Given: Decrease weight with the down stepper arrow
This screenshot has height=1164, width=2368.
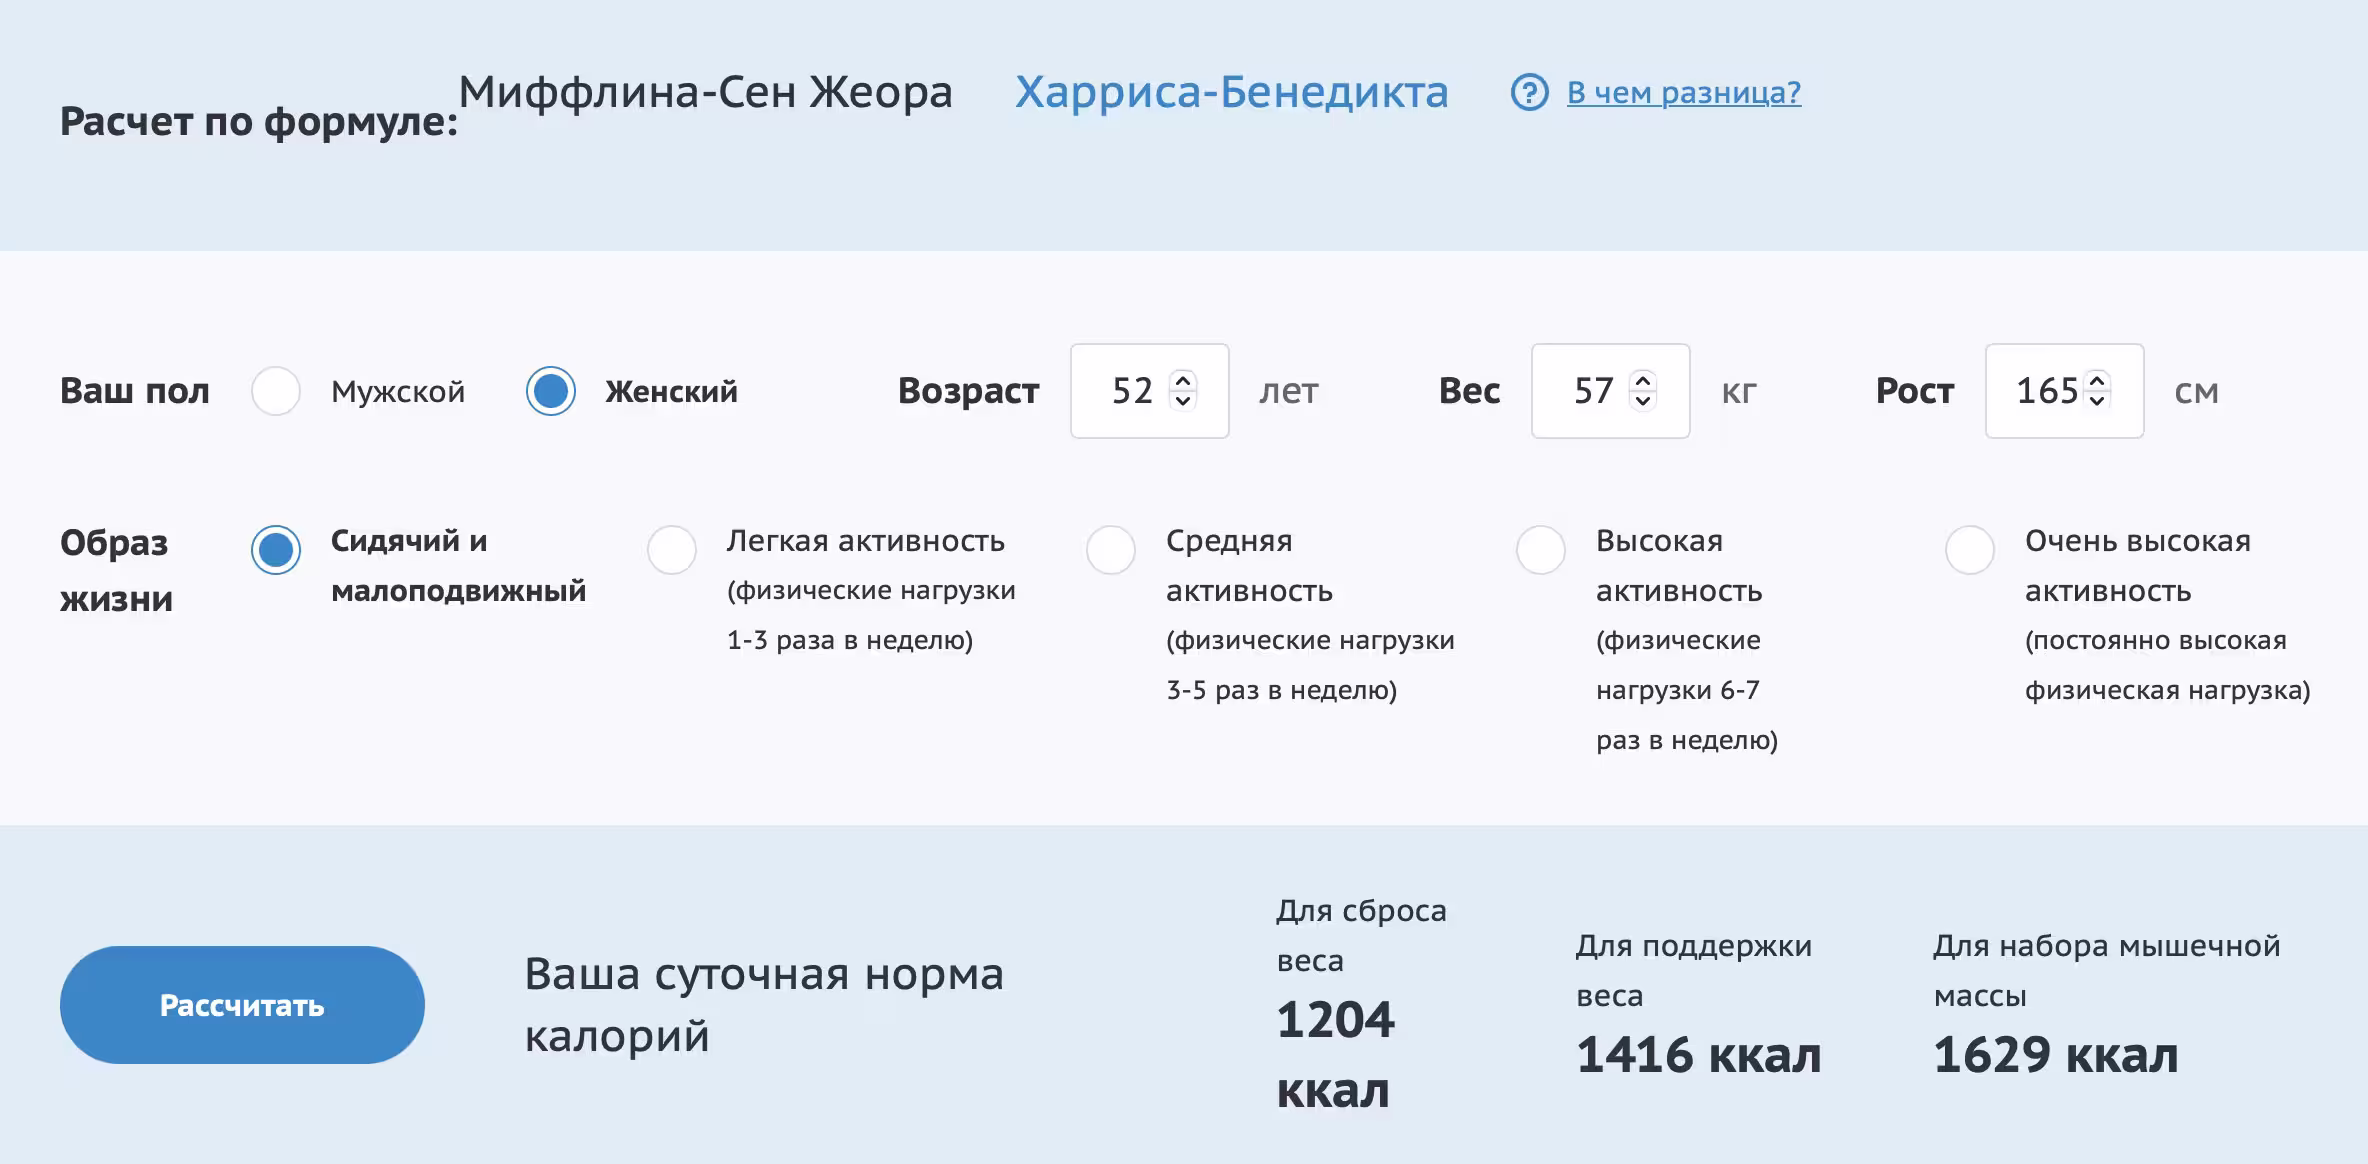Looking at the screenshot, I should pyautogui.click(x=1643, y=401).
